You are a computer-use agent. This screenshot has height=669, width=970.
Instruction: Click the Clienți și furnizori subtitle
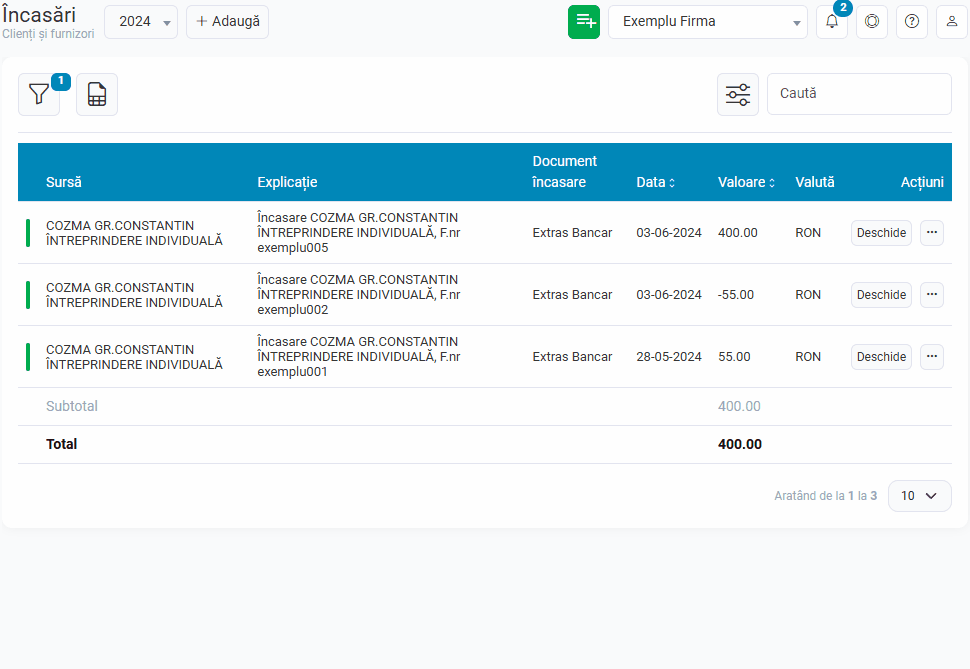[x=48, y=34]
